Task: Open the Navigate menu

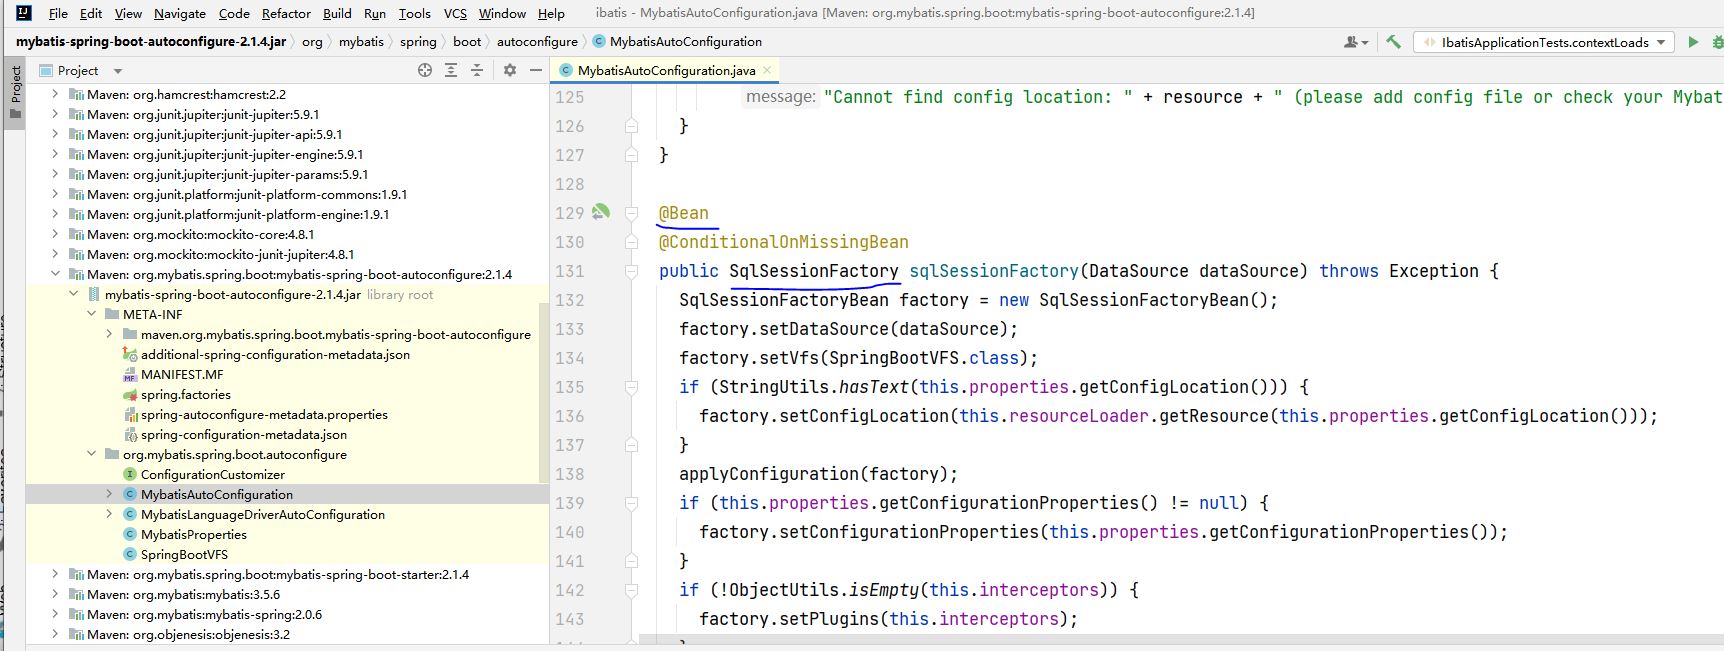Action: [180, 13]
